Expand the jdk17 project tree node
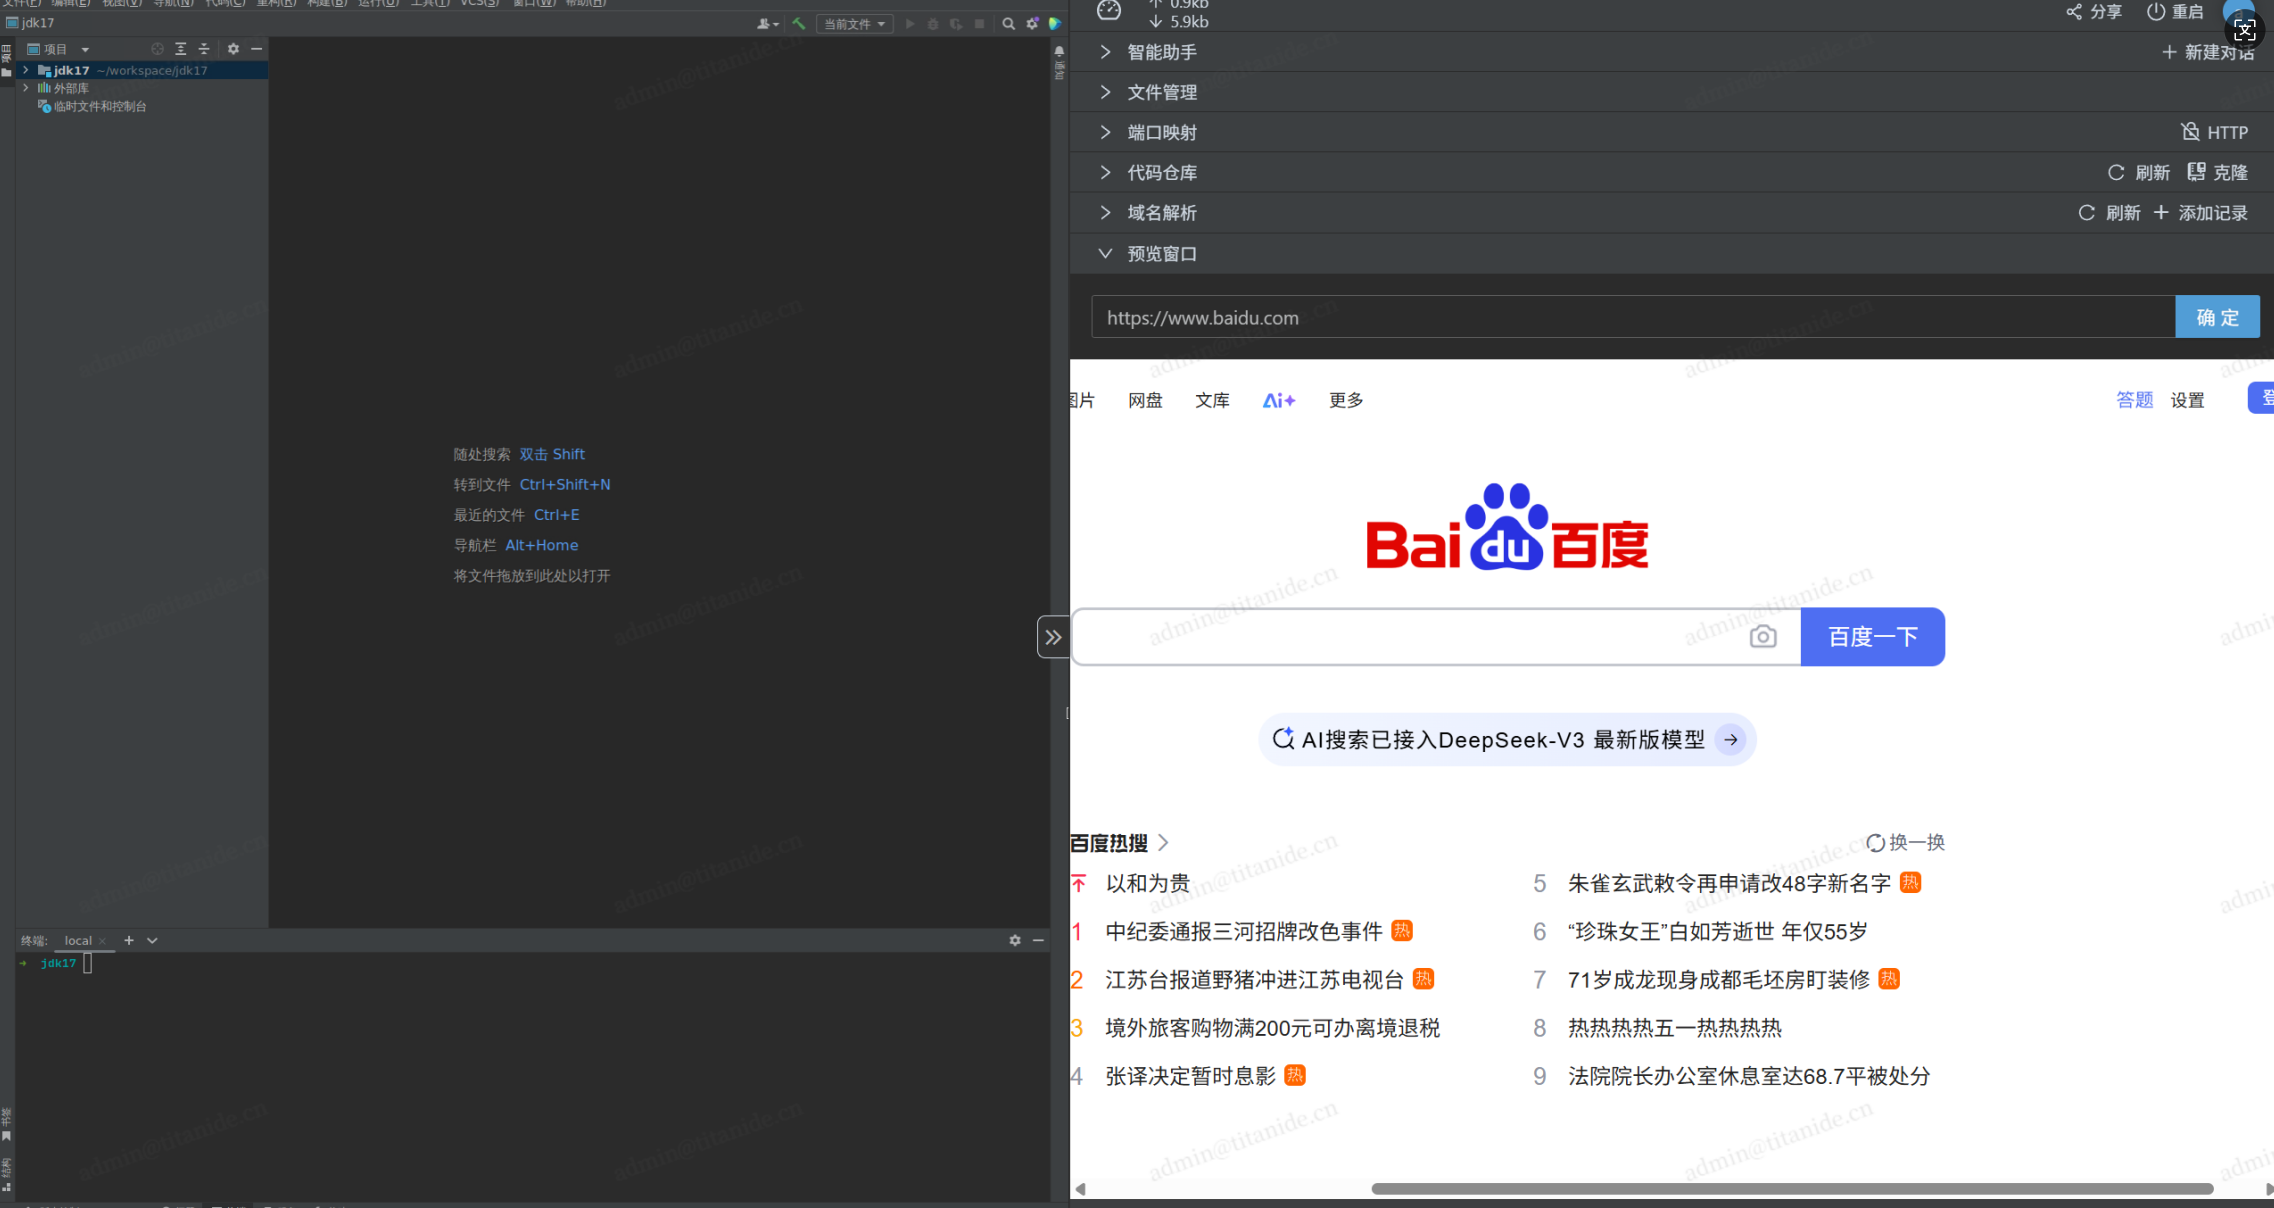Image resolution: width=2274 pixels, height=1208 pixels. click(x=26, y=71)
